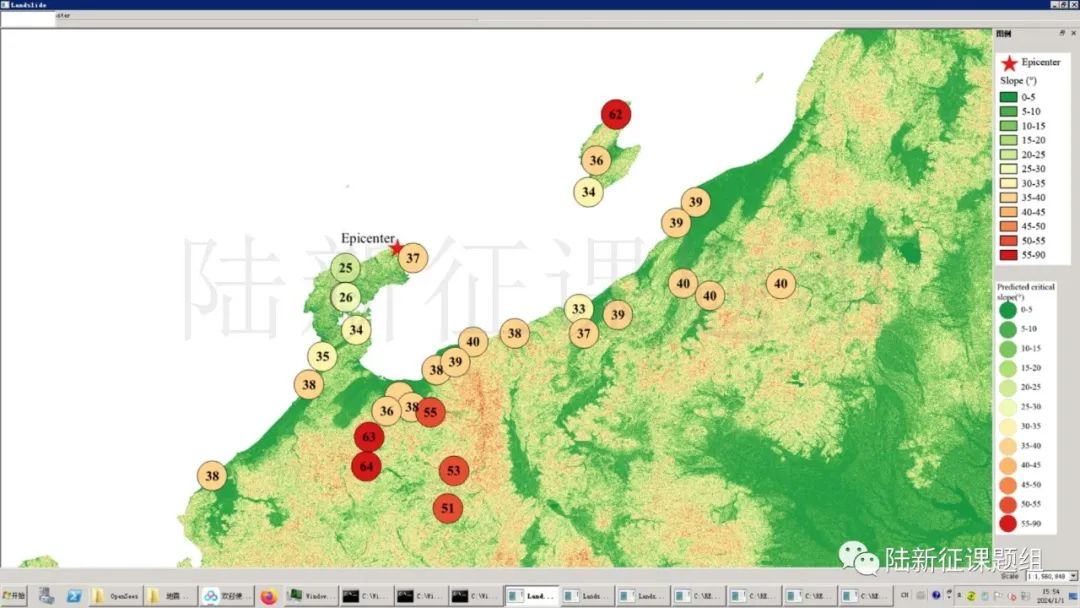Open the Scale dropdown in the status bar
This screenshot has height=608, width=1080.
(1072, 576)
